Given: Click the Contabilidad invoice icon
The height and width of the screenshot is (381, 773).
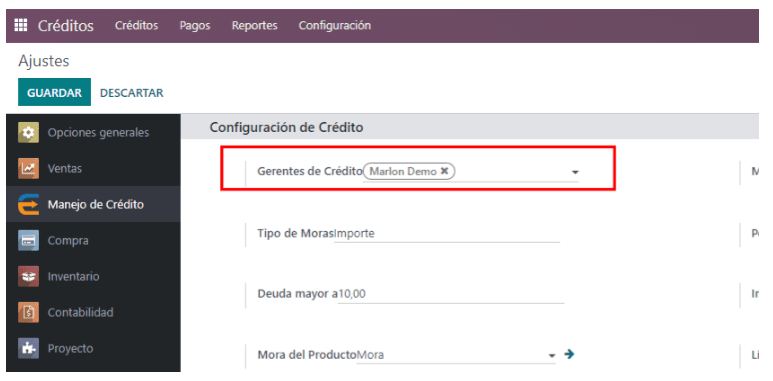Looking at the screenshot, I should [x=28, y=312].
